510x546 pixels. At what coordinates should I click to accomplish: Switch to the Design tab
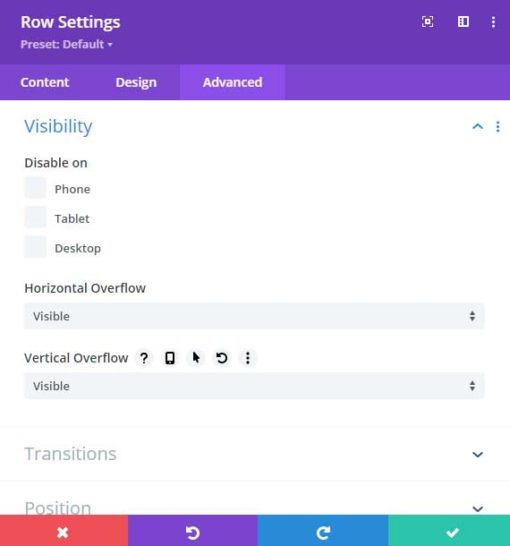click(136, 83)
